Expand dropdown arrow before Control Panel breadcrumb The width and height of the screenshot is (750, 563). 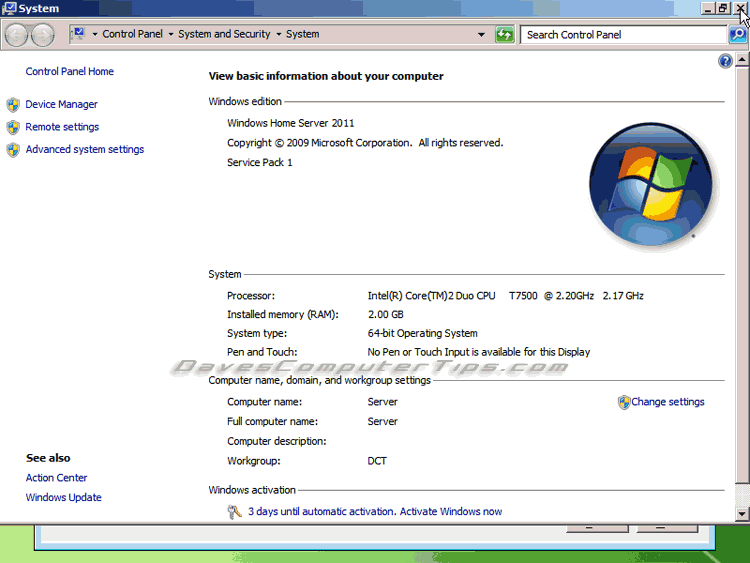(x=95, y=34)
